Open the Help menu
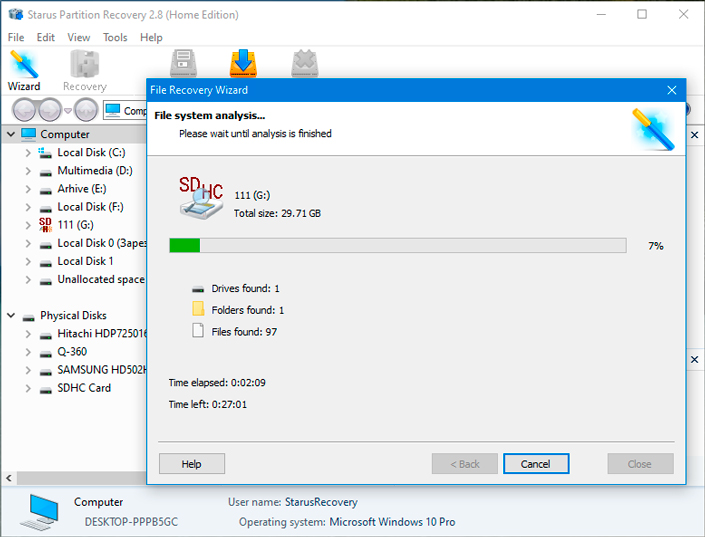Image resolution: width=705 pixels, height=537 pixels. (x=151, y=37)
